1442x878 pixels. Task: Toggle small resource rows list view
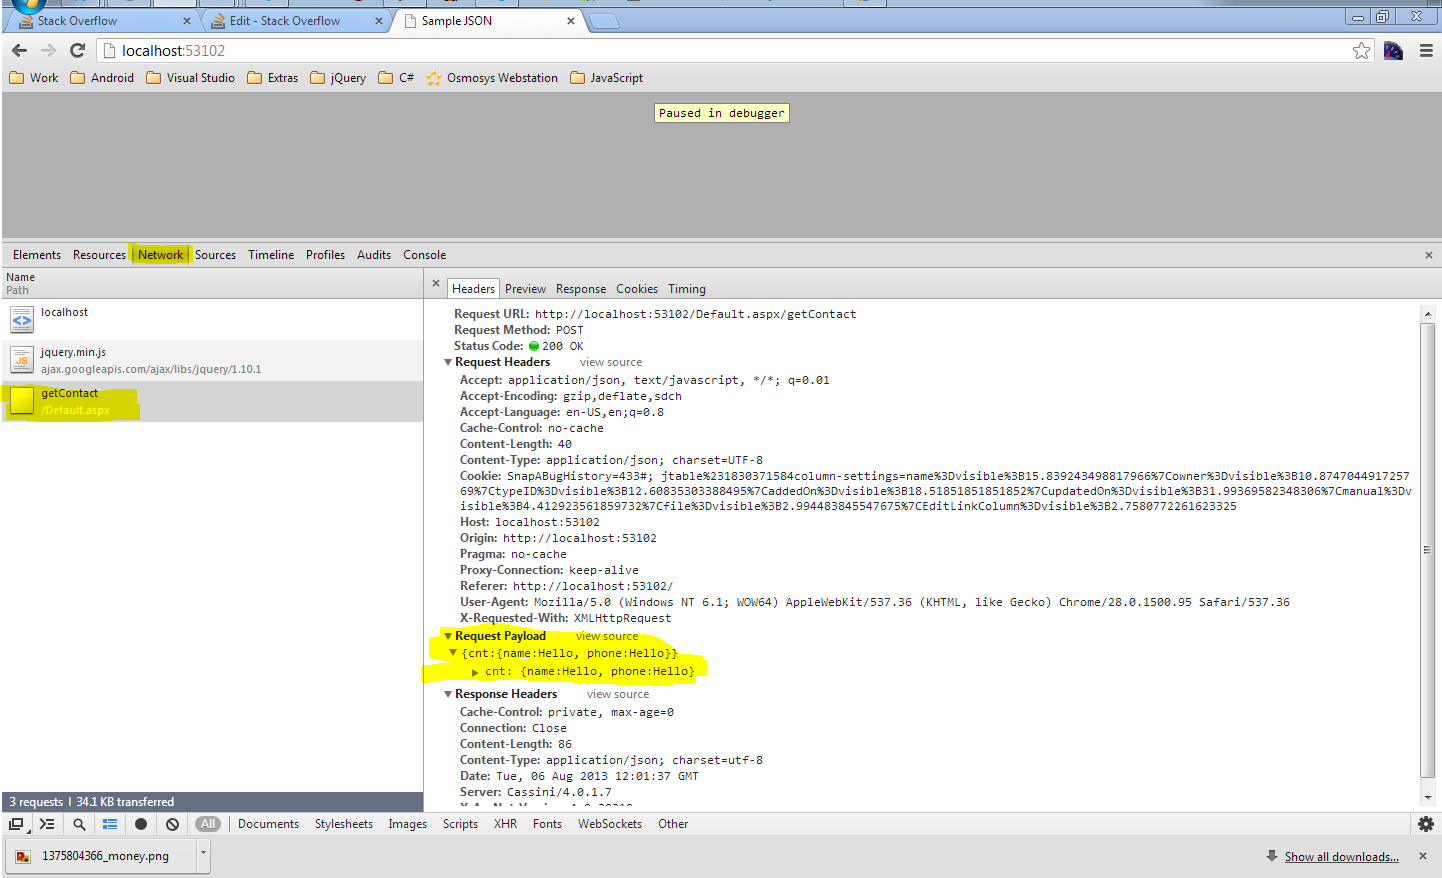110,824
